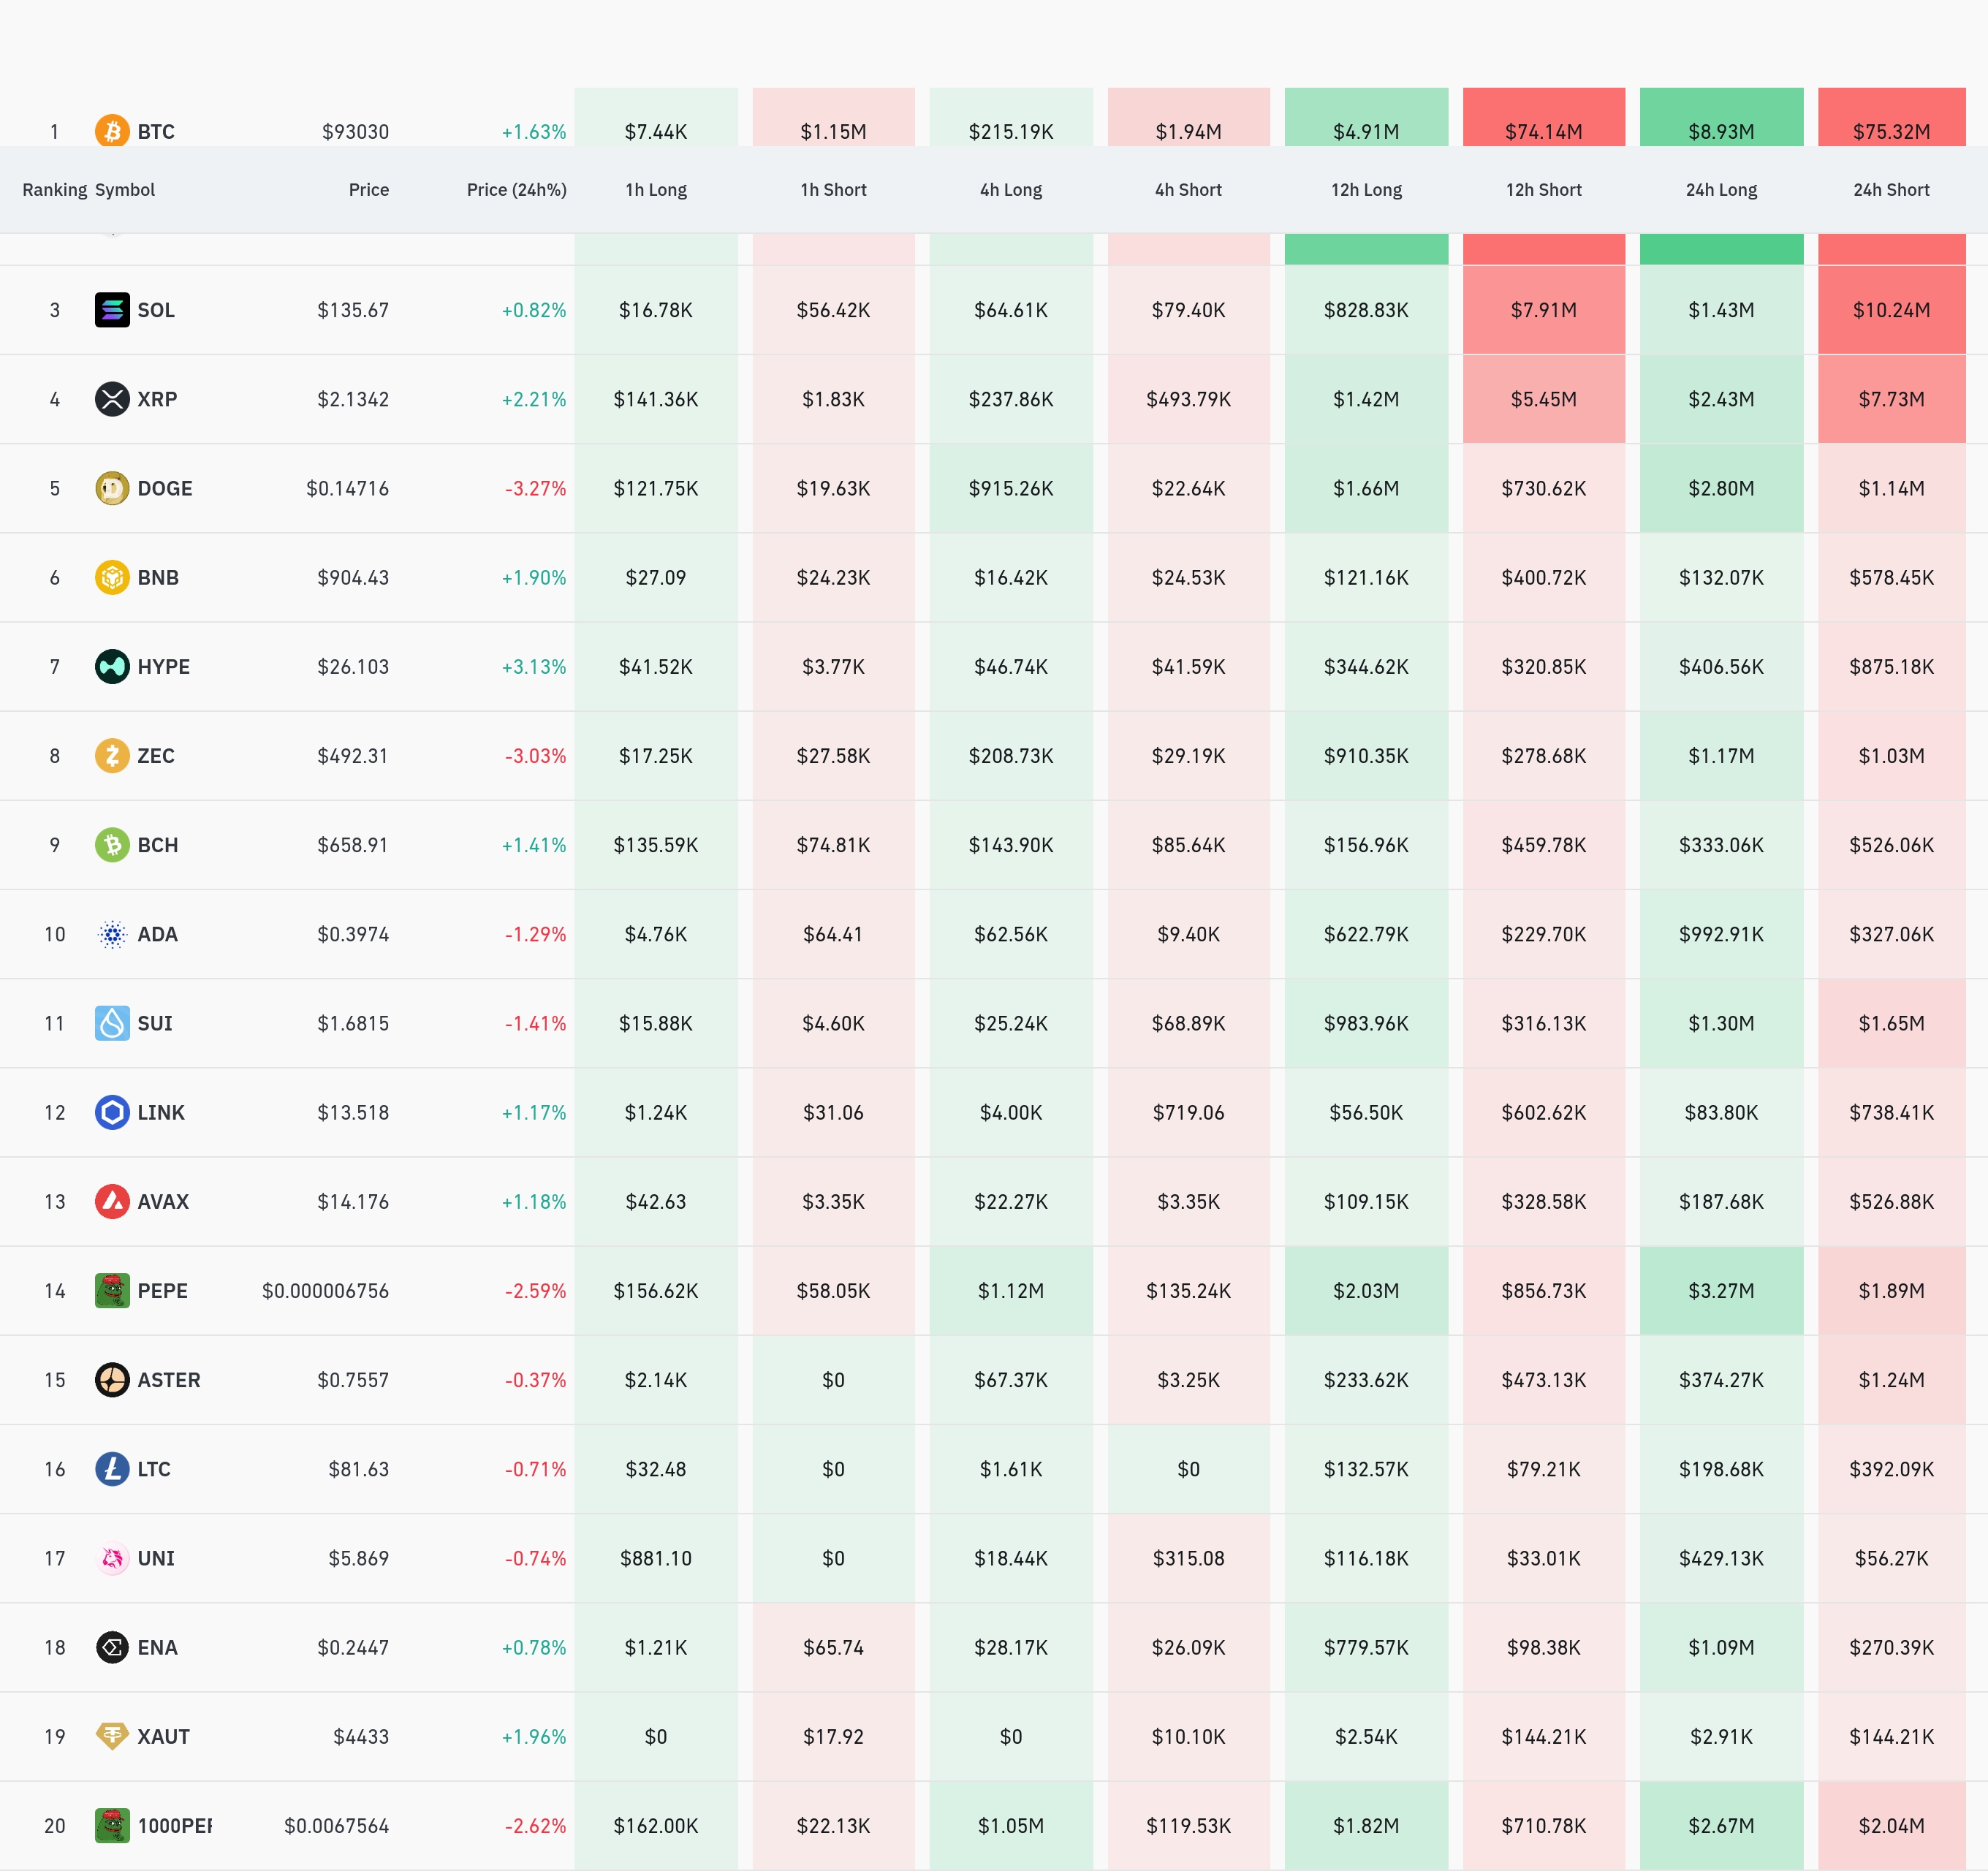Click the Solana SOL coin icon
Viewport: 1988px width, 1871px height.
click(112, 310)
